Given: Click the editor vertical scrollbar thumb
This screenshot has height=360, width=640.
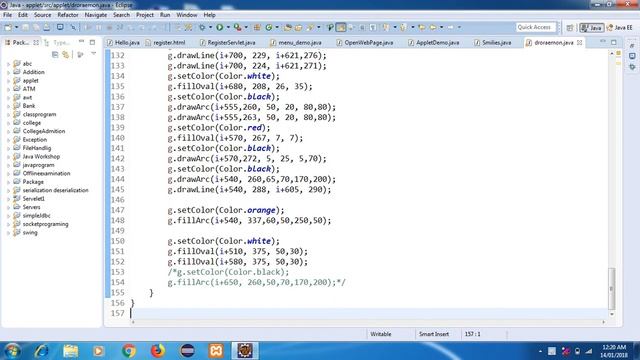Looking at the screenshot, I should [x=611, y=288].
